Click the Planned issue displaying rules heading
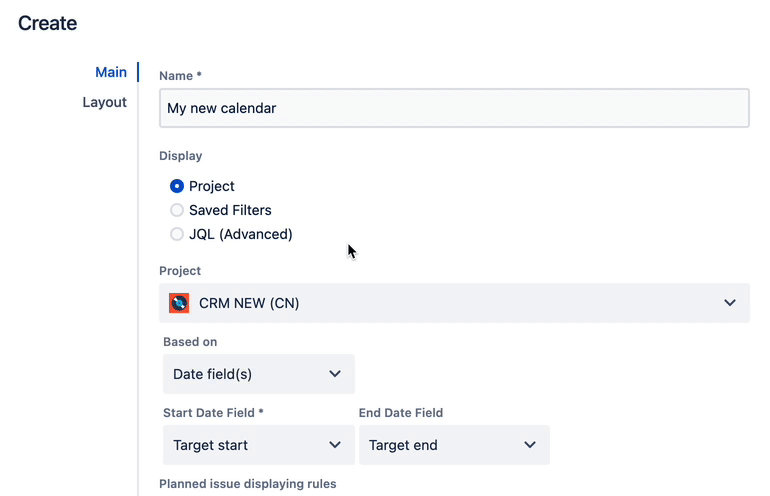 pyautogui.click(x=247, y=484)
